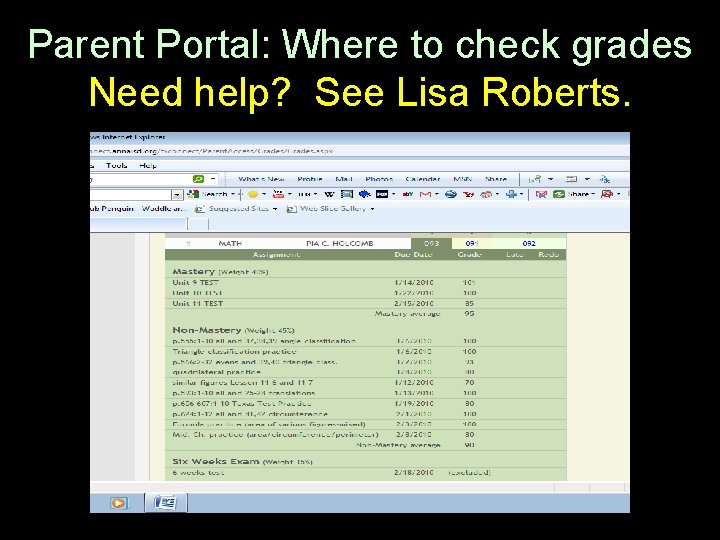Viewport: 720px width, 540px height.
Task: Click the small new tab button
Action: [198, 224]
